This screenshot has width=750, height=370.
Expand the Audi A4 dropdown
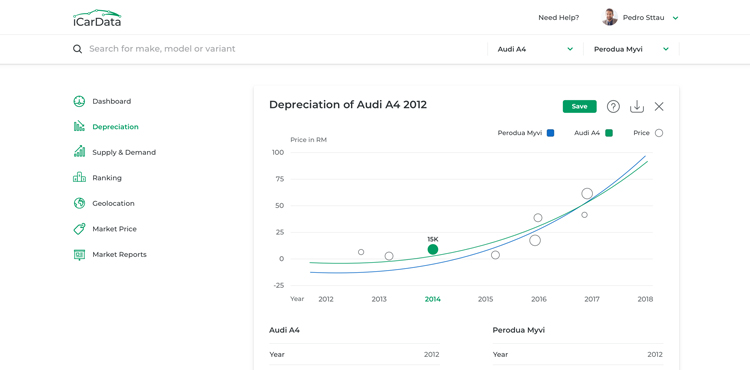570,49
